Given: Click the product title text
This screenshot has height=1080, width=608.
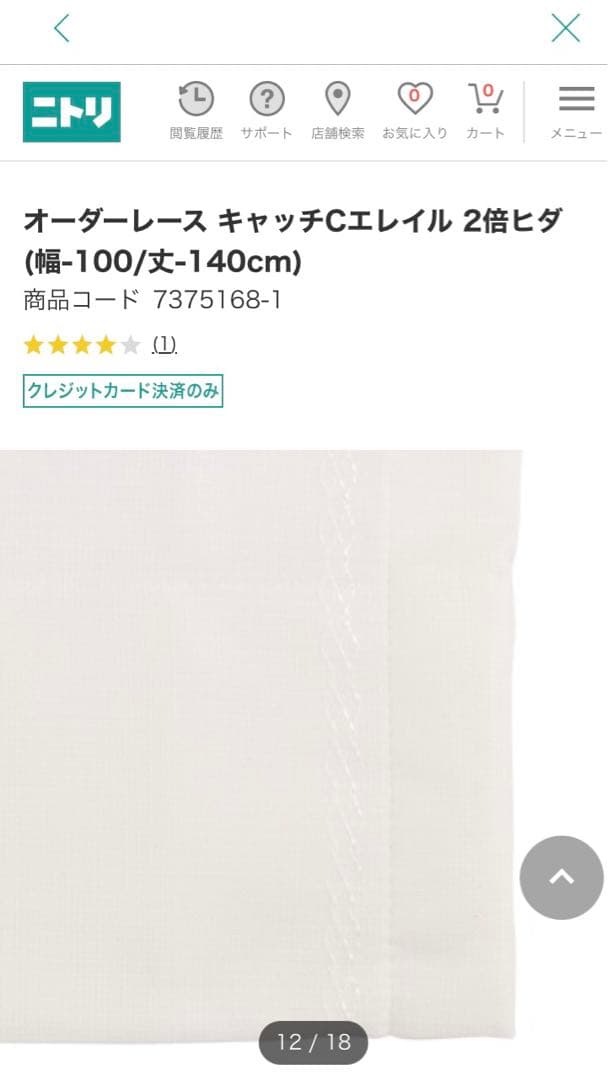Looking at the screenshot, I should [x=295, y=241].
